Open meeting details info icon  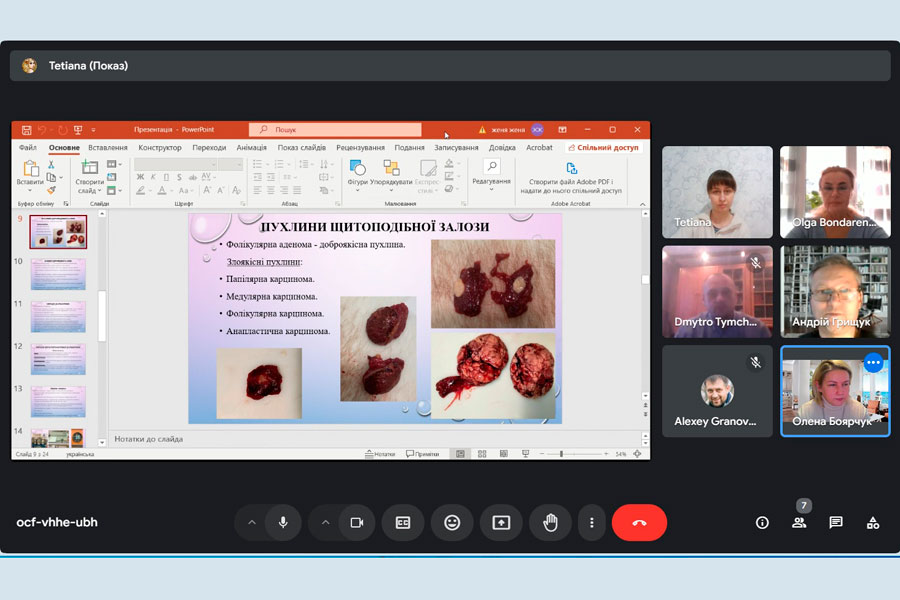[762, 522]
